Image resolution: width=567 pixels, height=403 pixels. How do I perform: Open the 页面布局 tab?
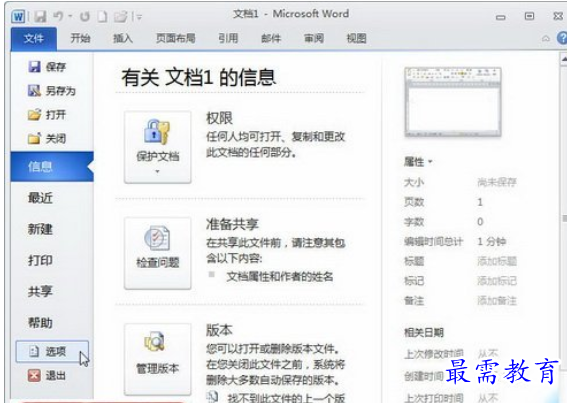tap(176, 38)
